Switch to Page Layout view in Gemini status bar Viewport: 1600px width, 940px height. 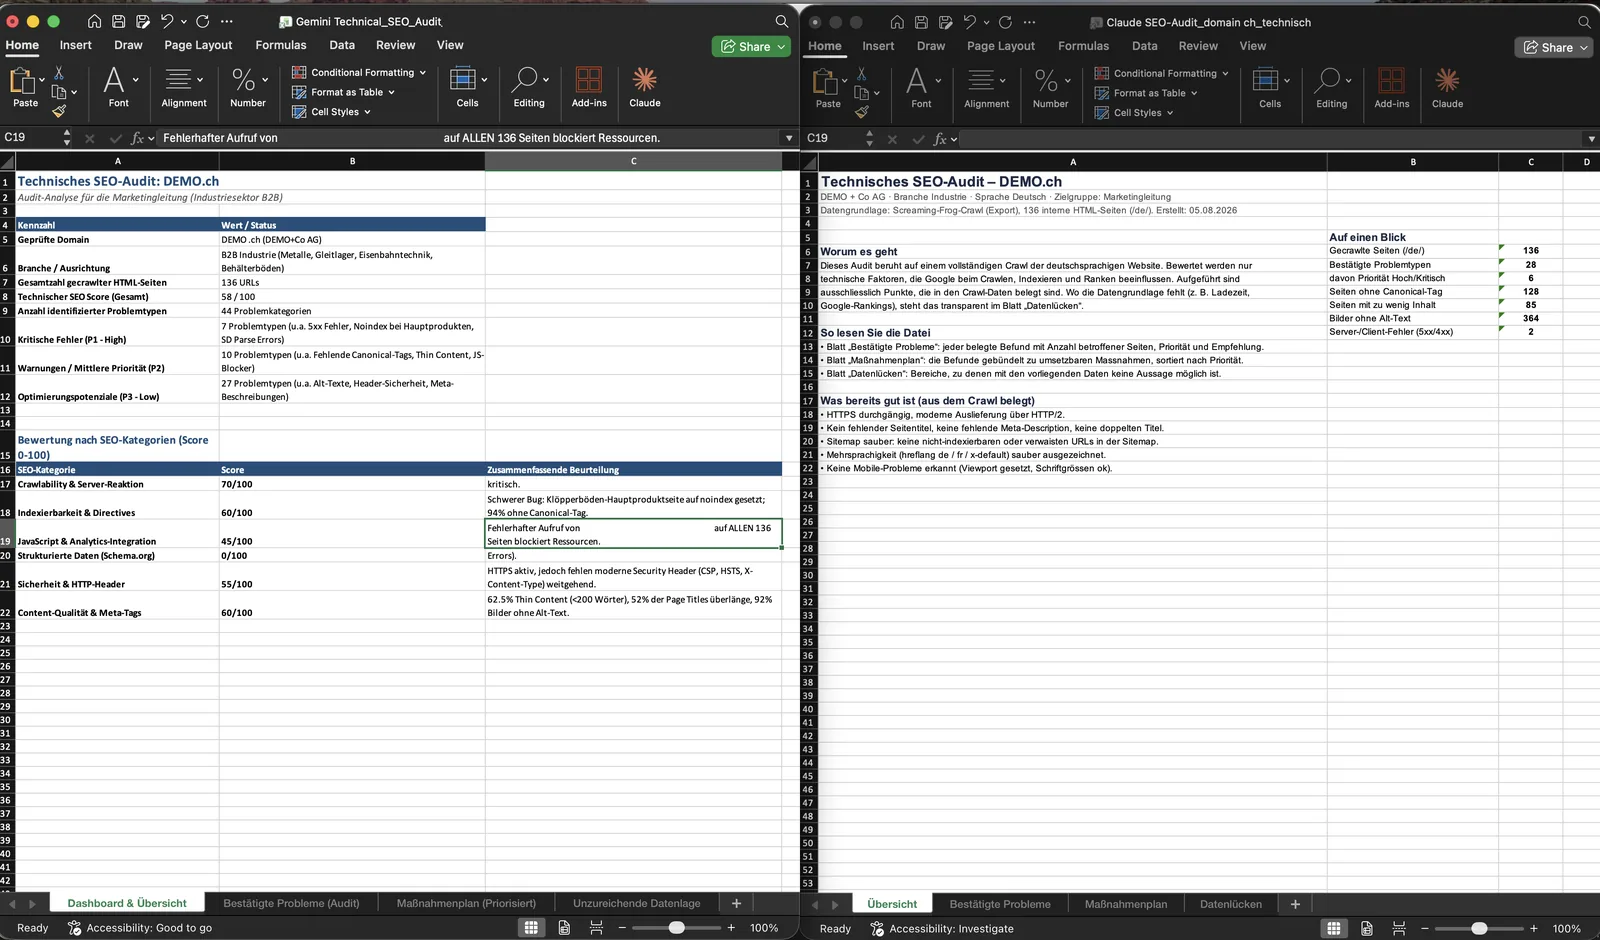(x=564, y=928)
